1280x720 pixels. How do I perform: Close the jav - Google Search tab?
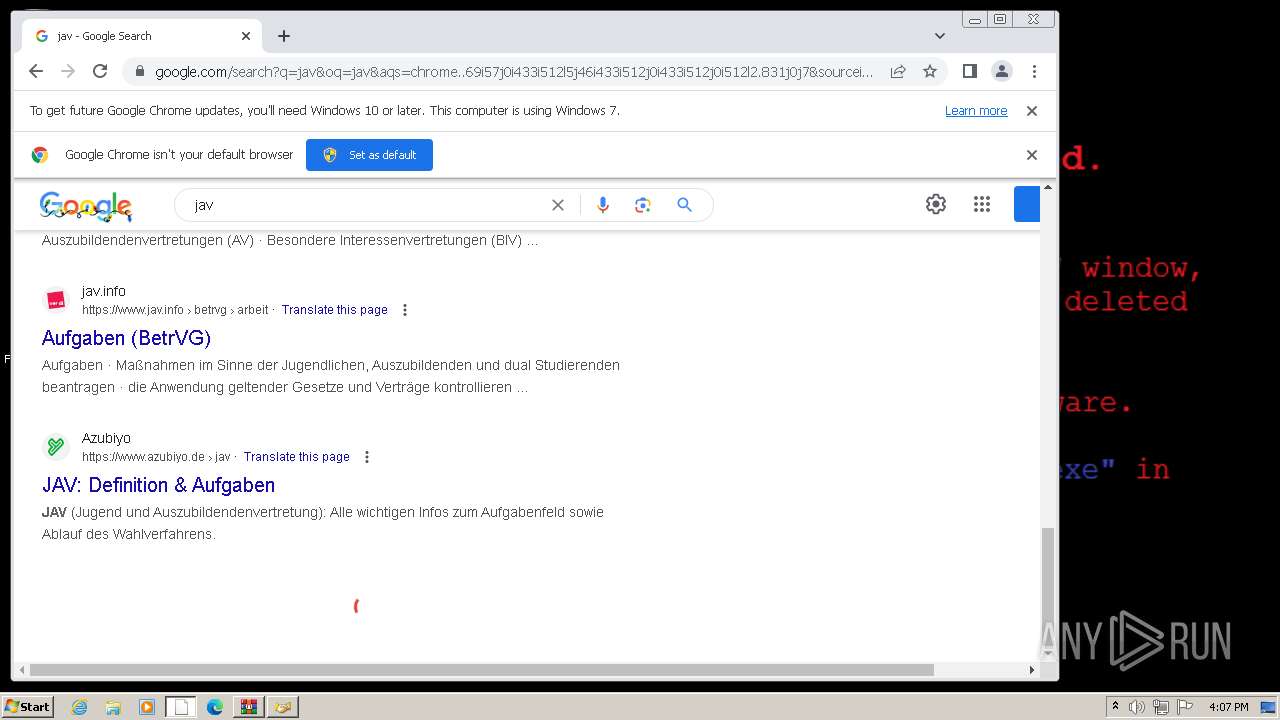tap(246, 36)
